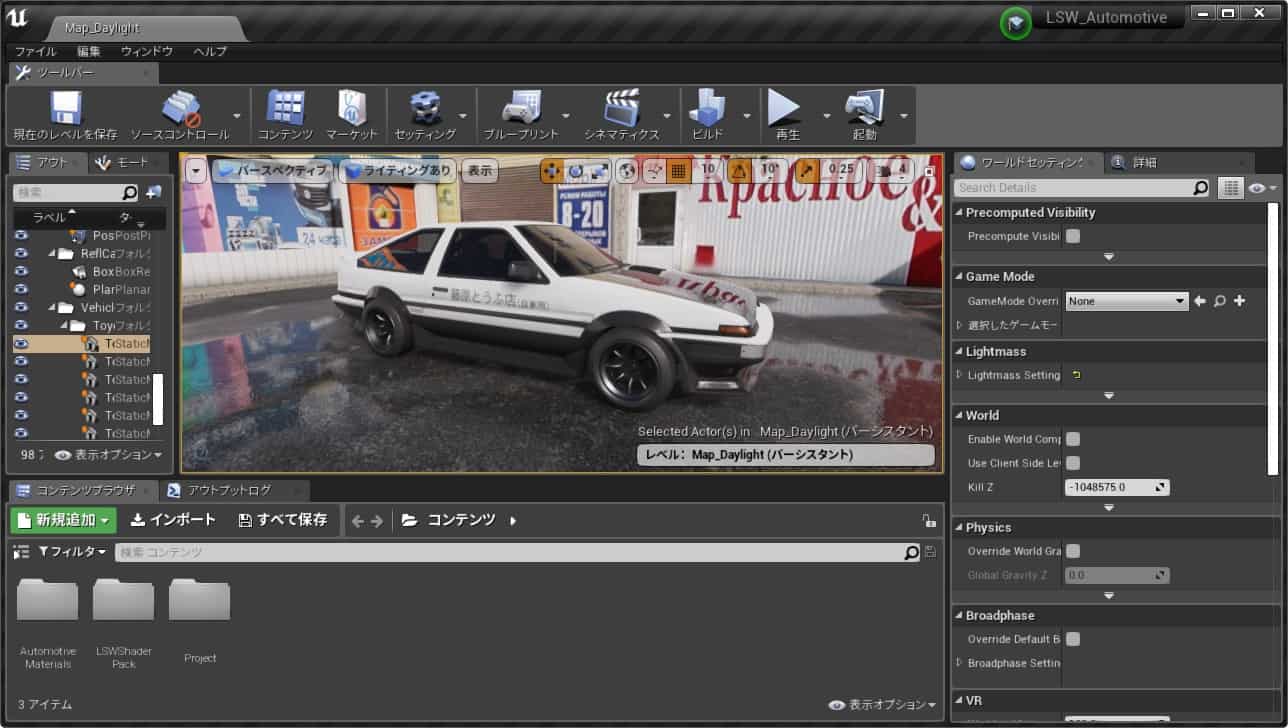Maximize viewport with the corner icon

point(929,171)
